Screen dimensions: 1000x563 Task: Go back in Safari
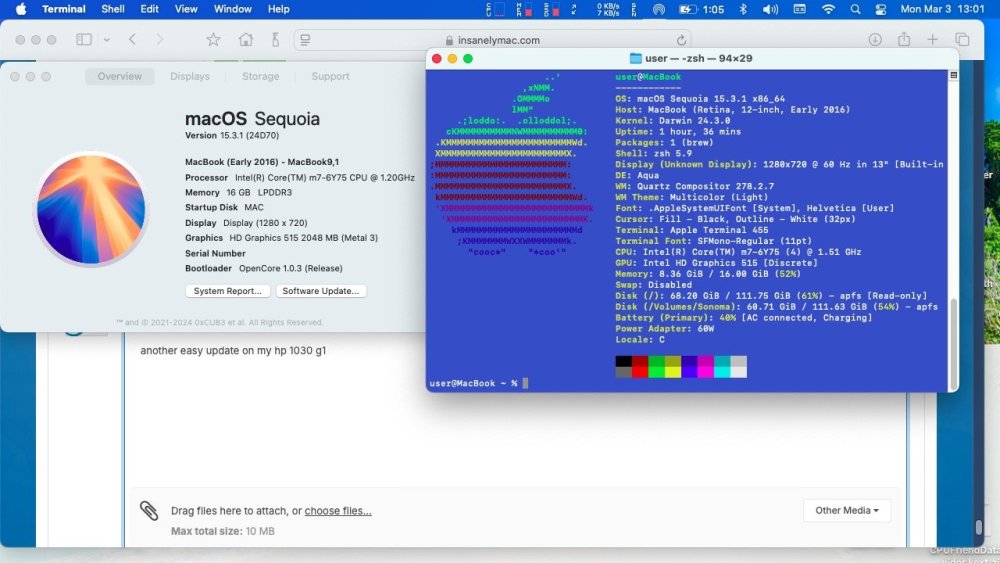[132, 40]
